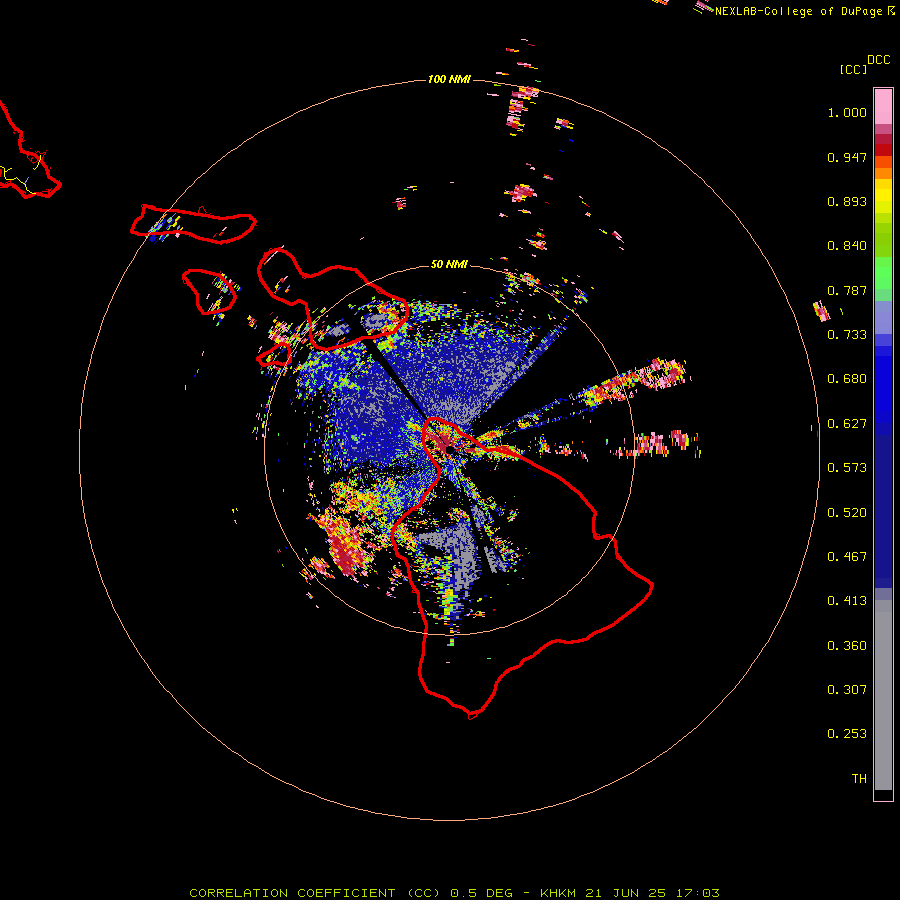Click the 0.467 legend value
900x900 pixels.
pos(847,557)
